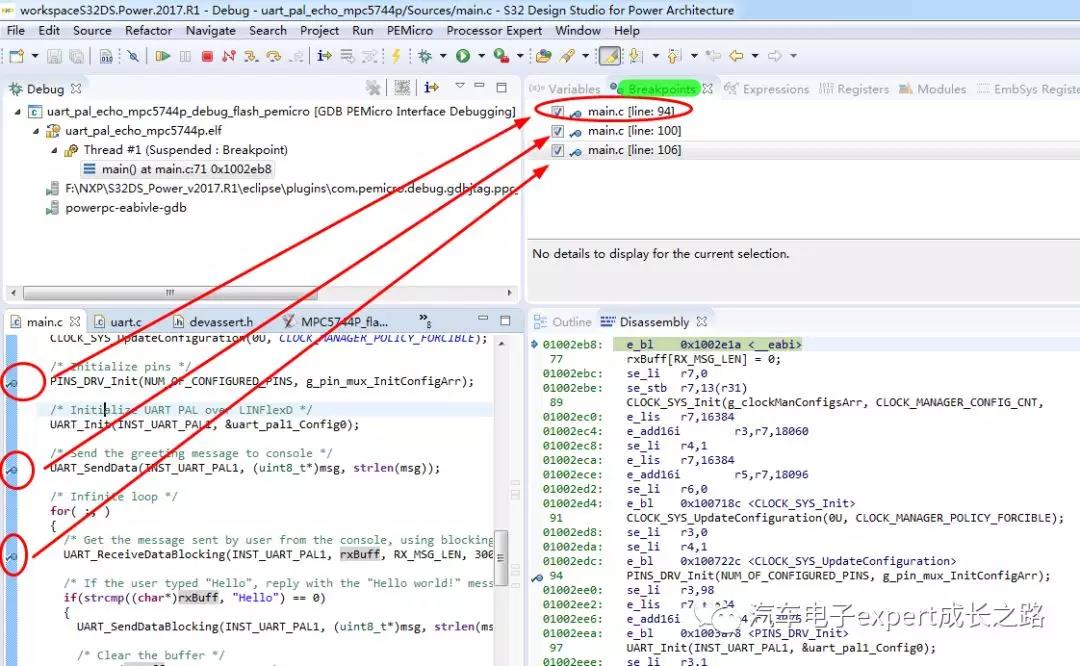Open the Debug launch dropdown arrow

(441, 57)
